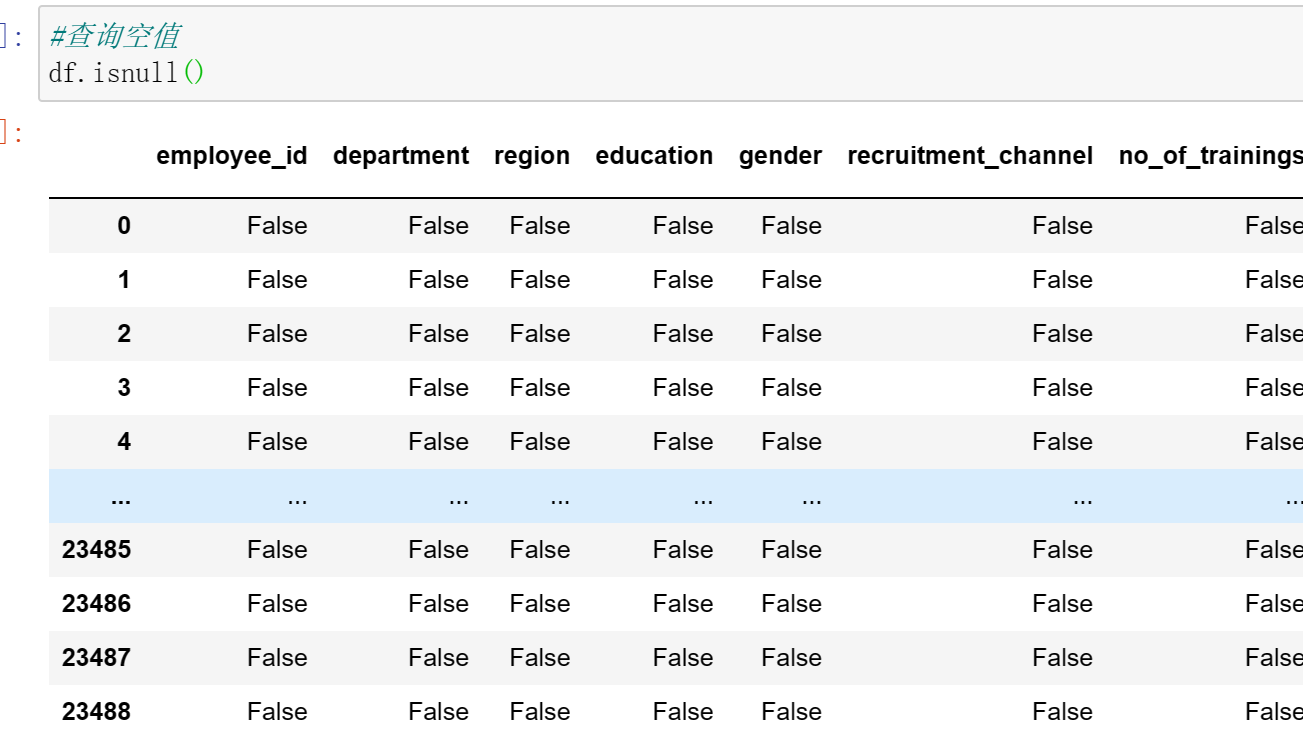Click the region column header
Screen dimensions: 1303x736
532,156
